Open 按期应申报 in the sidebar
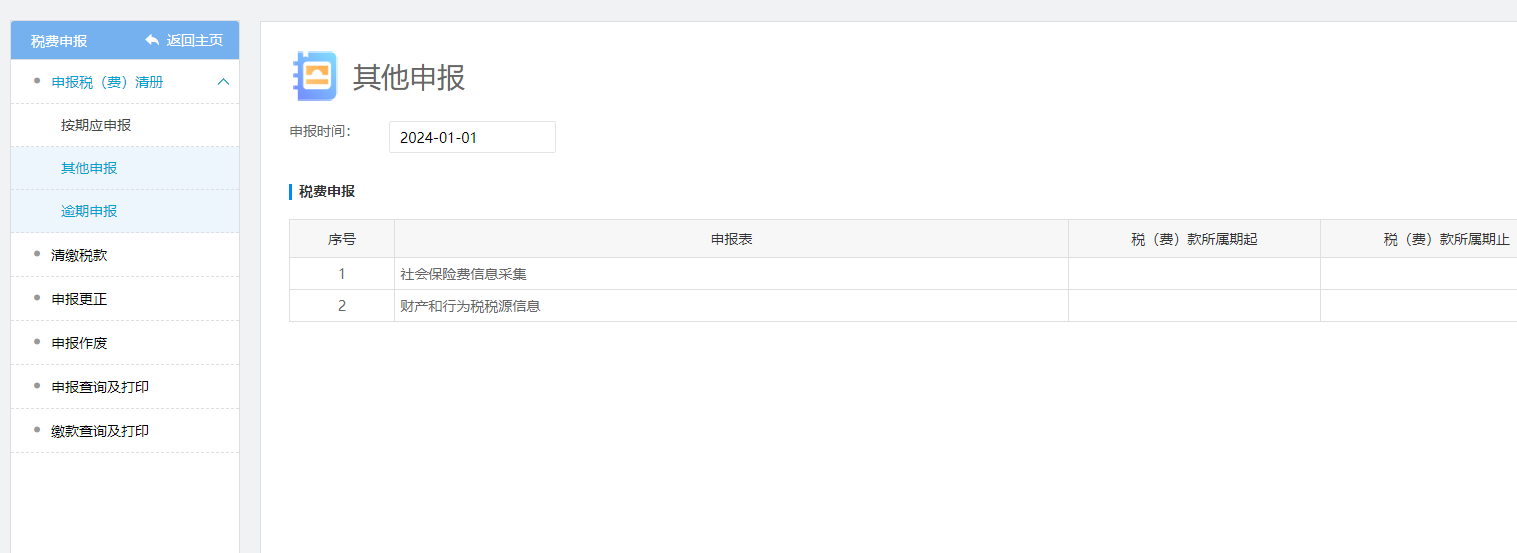This screenshot has height=553, width=1517. [x=96, y=125]
